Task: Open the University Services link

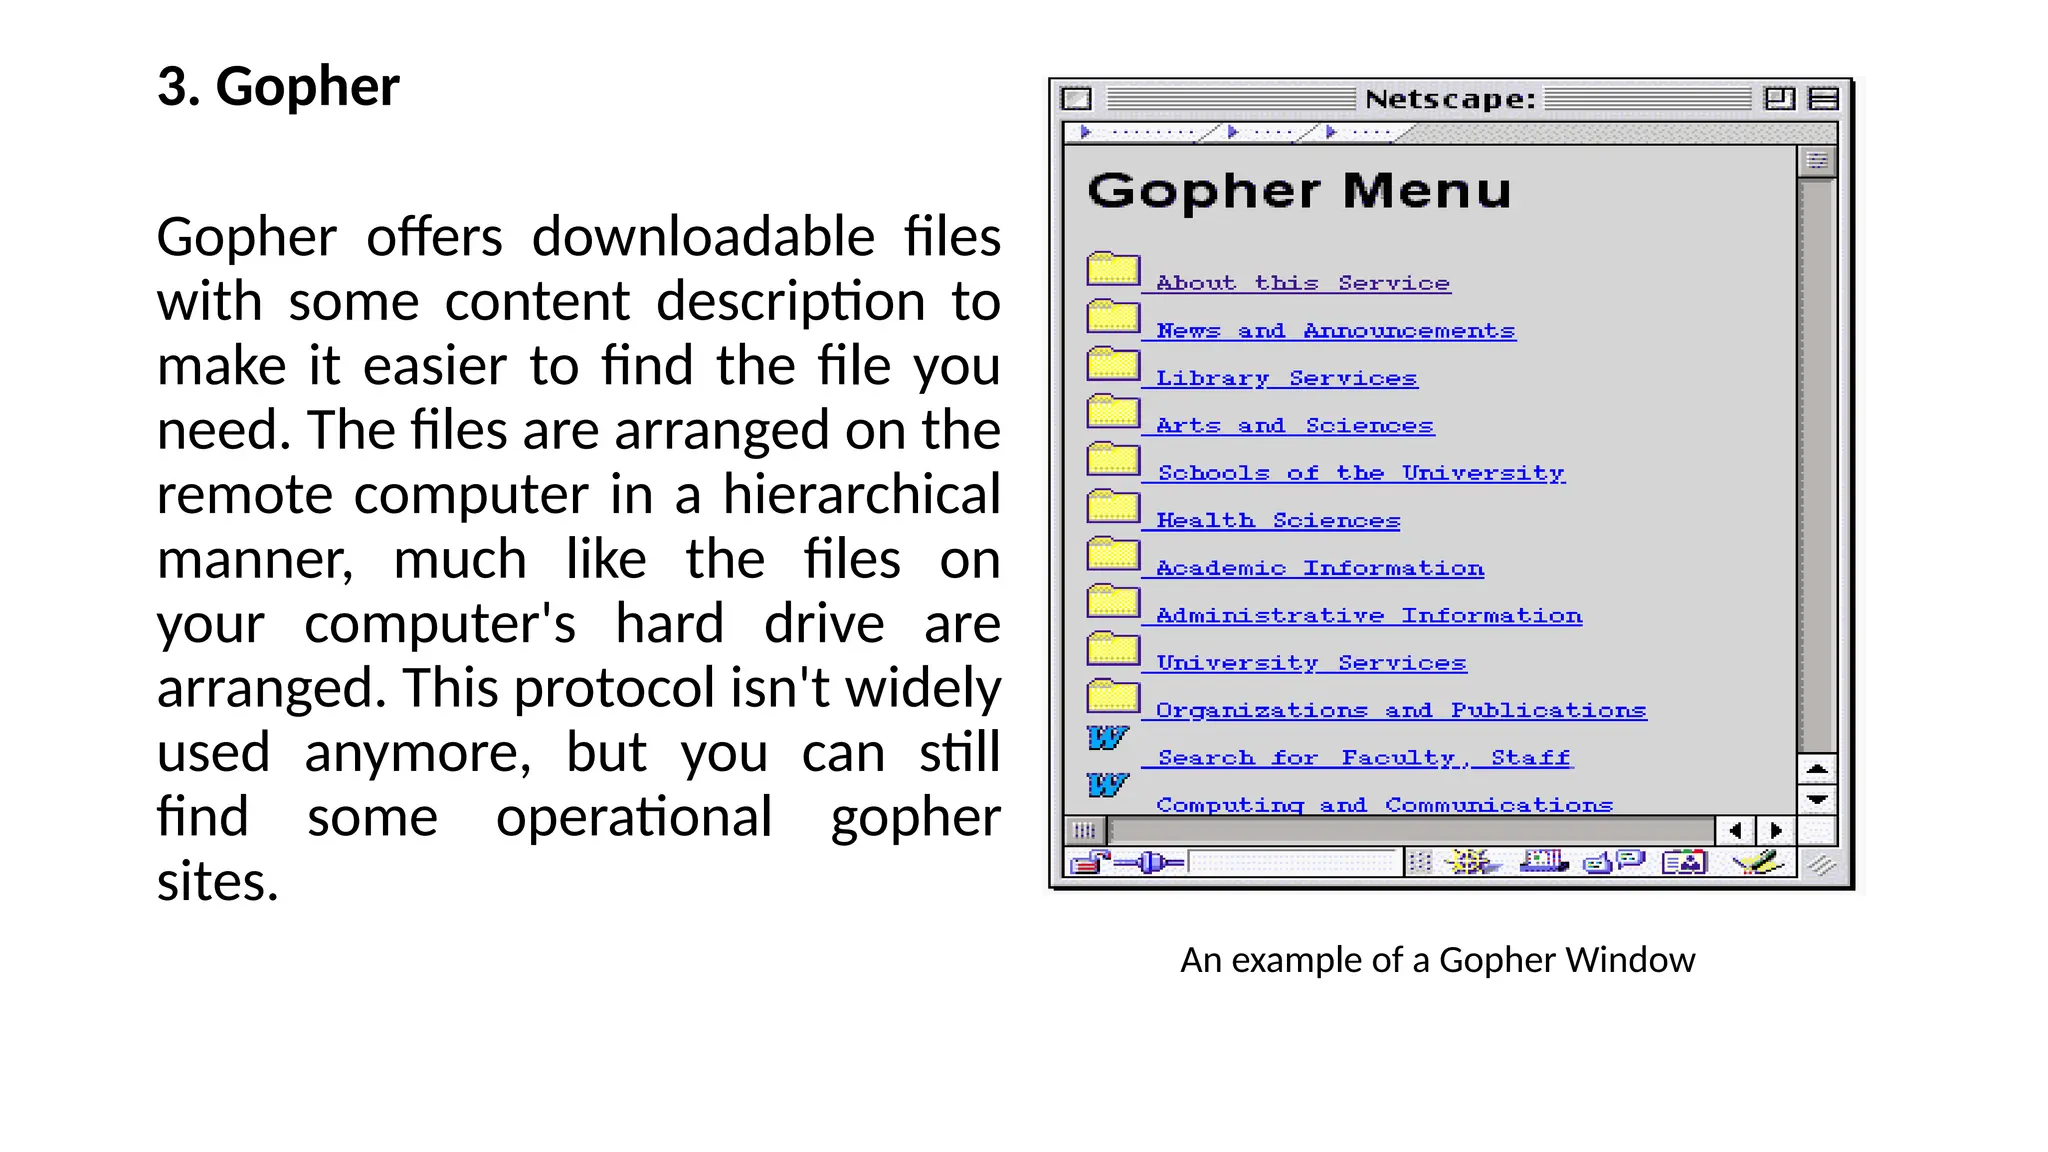Action: (x=1311, y=663)
